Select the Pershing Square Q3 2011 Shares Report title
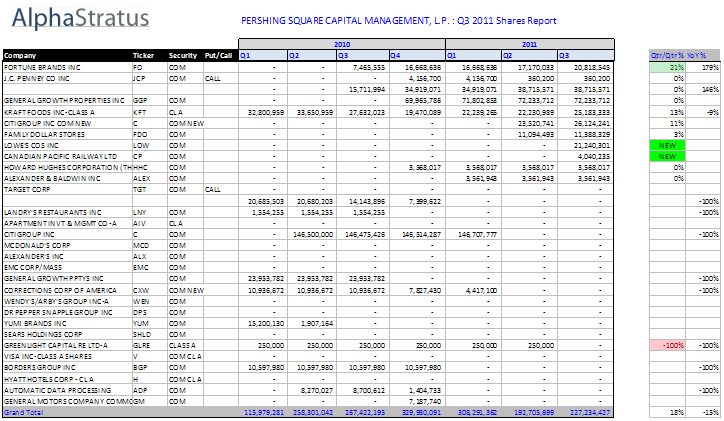 coord(398,21)
